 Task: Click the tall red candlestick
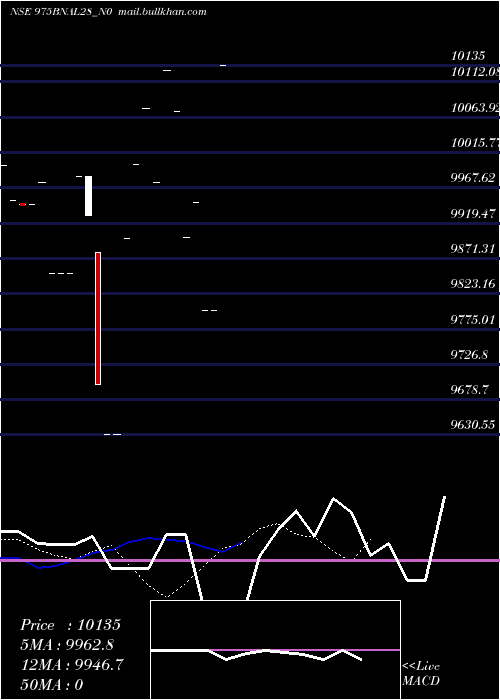click(98, 318)
